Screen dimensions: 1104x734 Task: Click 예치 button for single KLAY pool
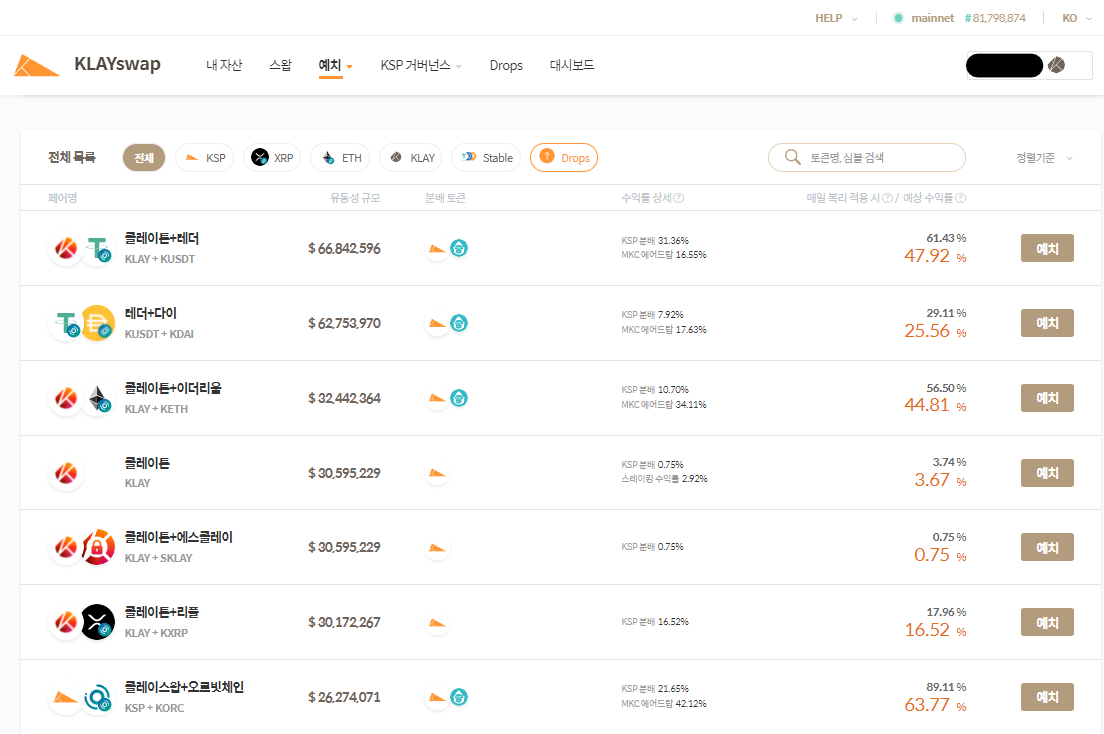(x=1047, y=473)
